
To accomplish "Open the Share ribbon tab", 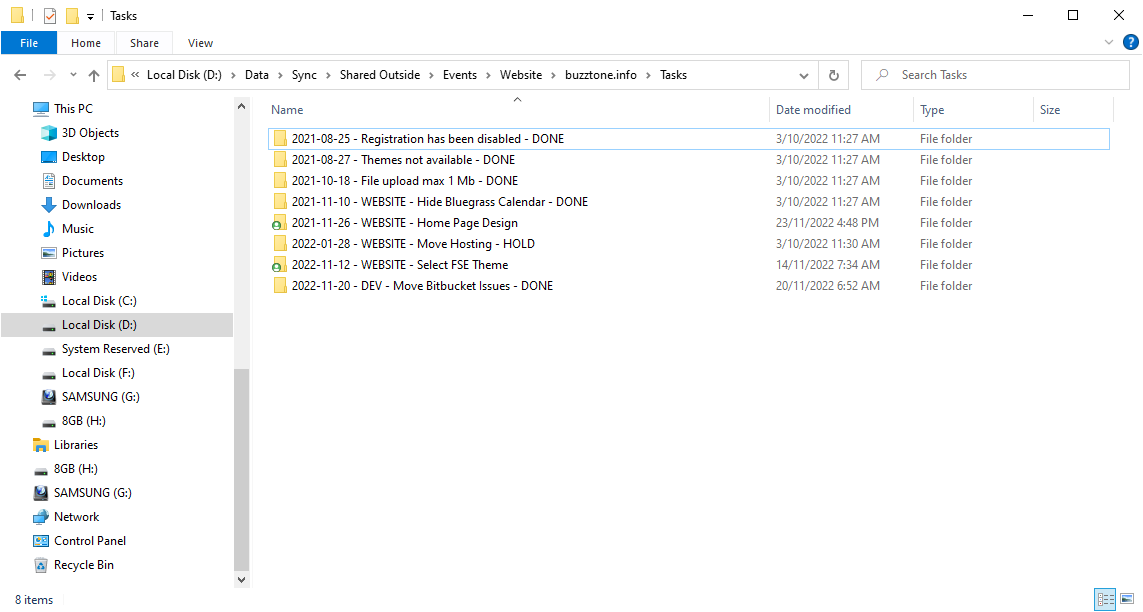I will tap(144, 43).
